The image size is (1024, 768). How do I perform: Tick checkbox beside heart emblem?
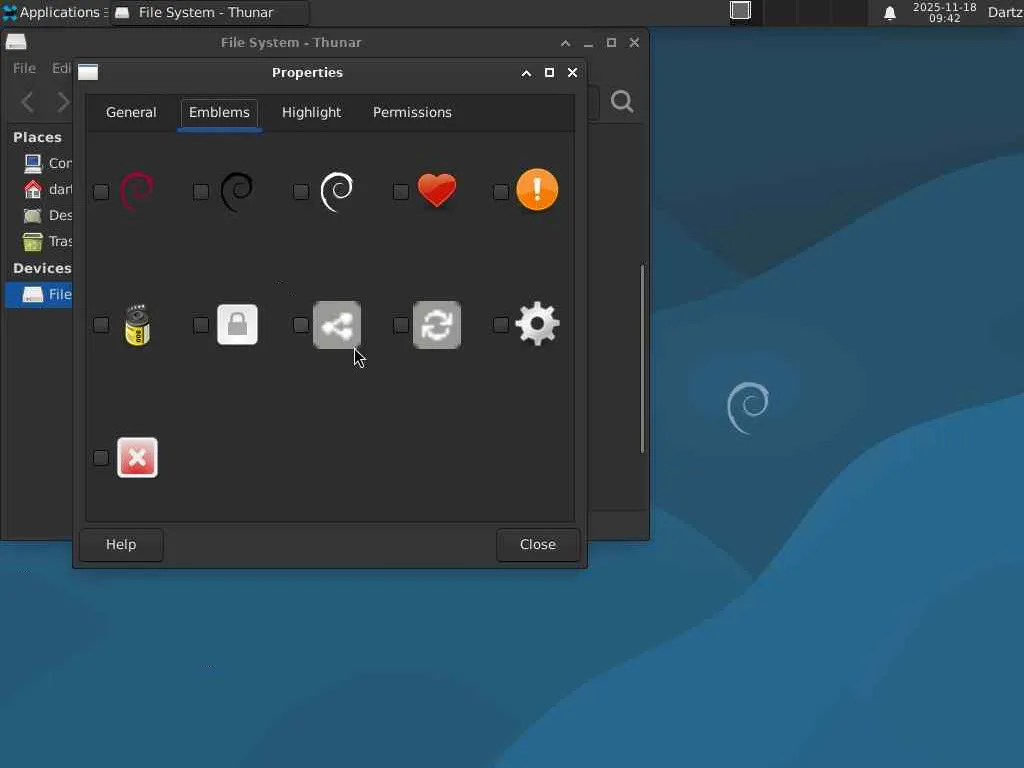pos(401,192)
